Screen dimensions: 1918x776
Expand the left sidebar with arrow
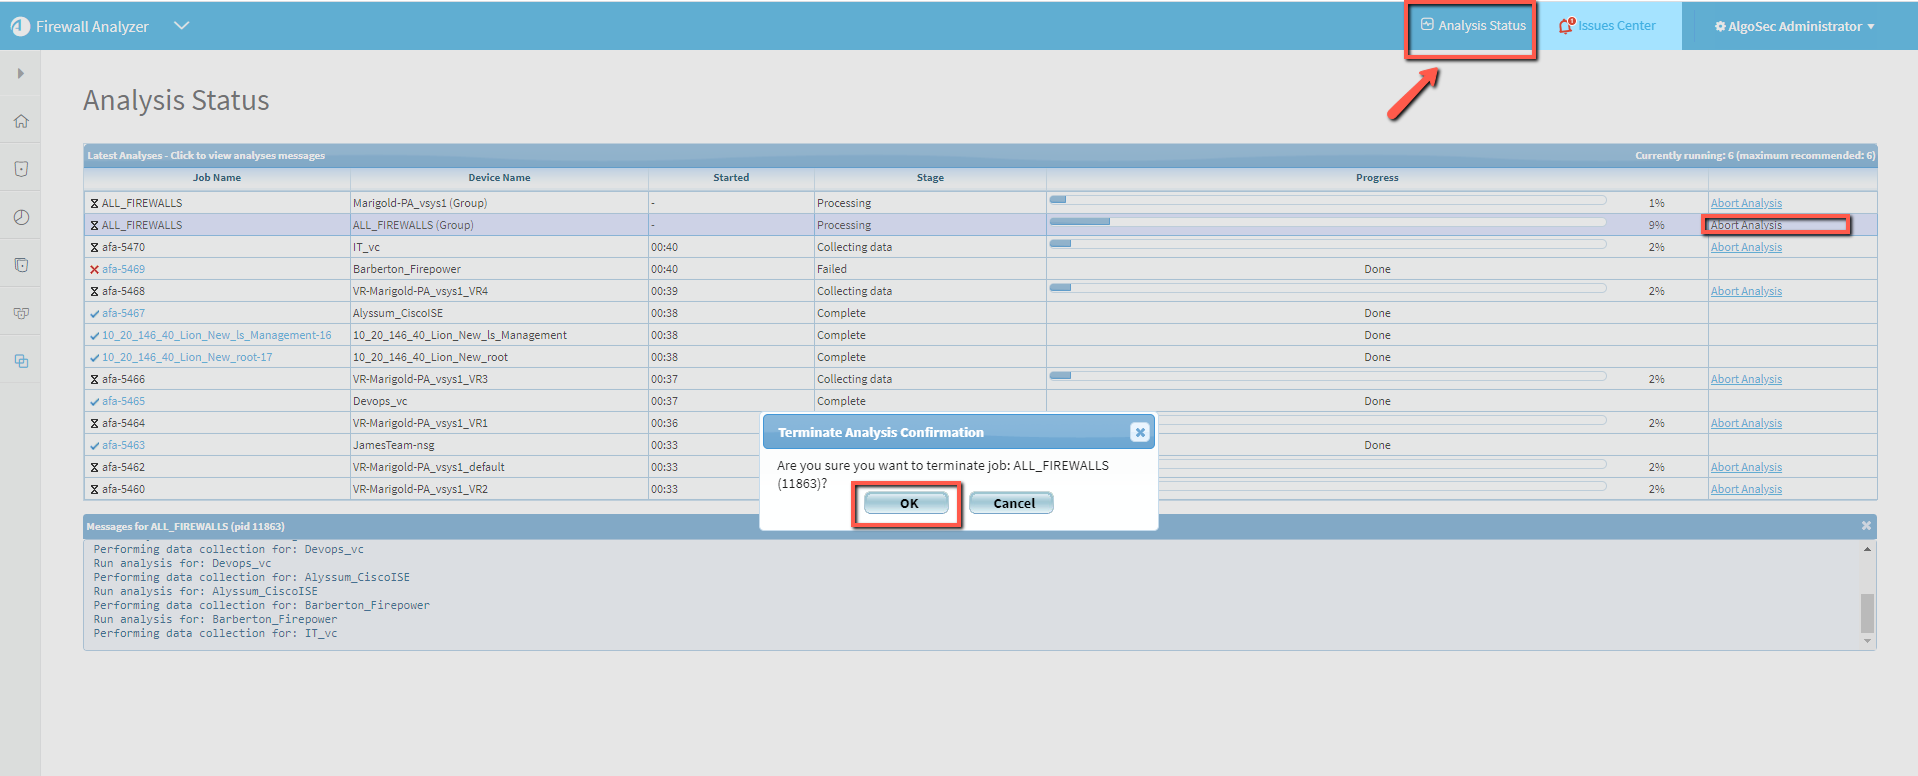click(x=20, y=73)
